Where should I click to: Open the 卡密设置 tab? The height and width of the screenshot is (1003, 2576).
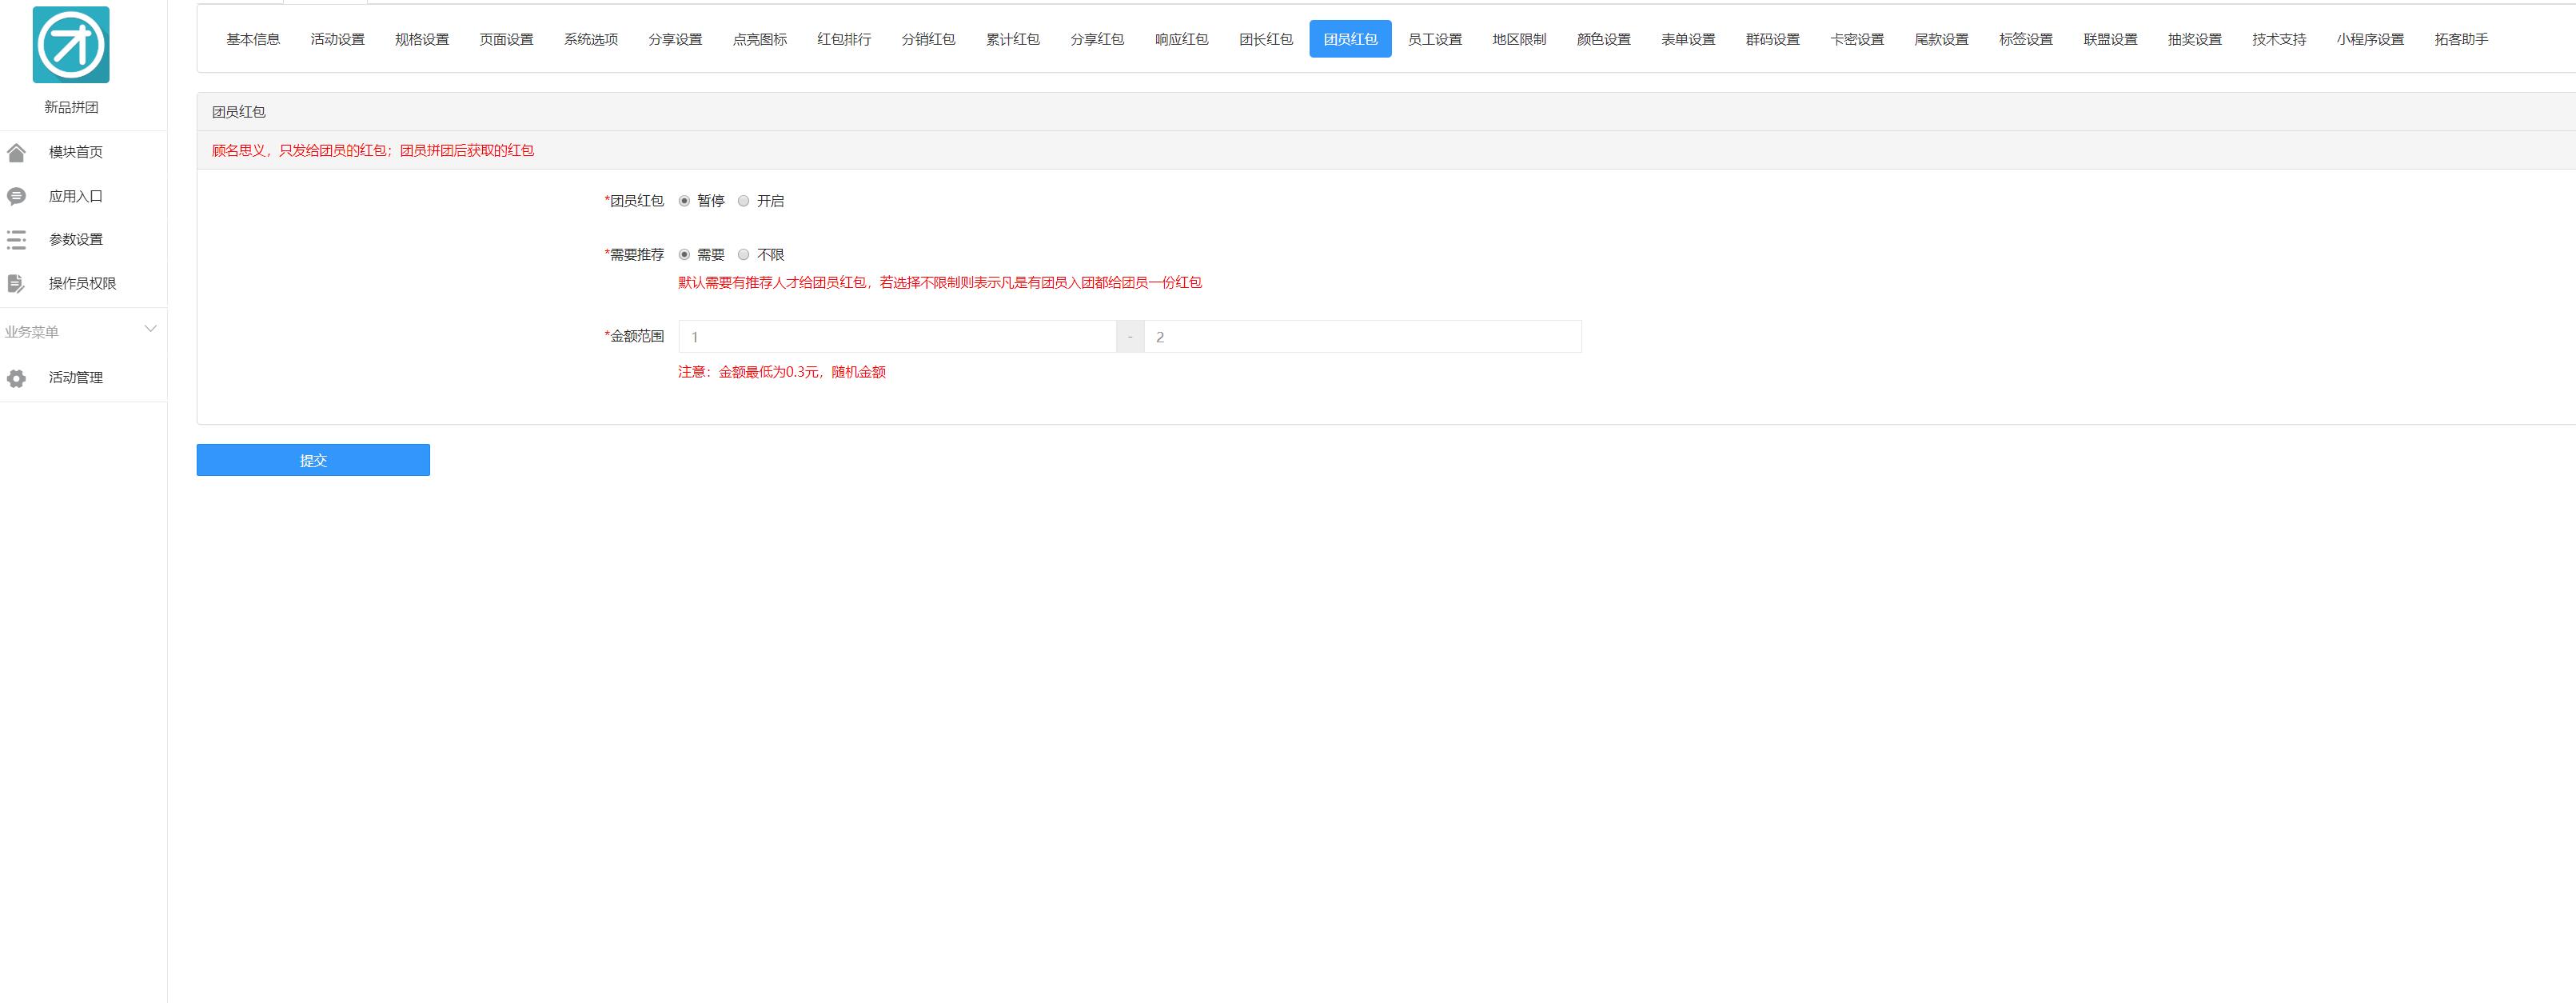1857,39
